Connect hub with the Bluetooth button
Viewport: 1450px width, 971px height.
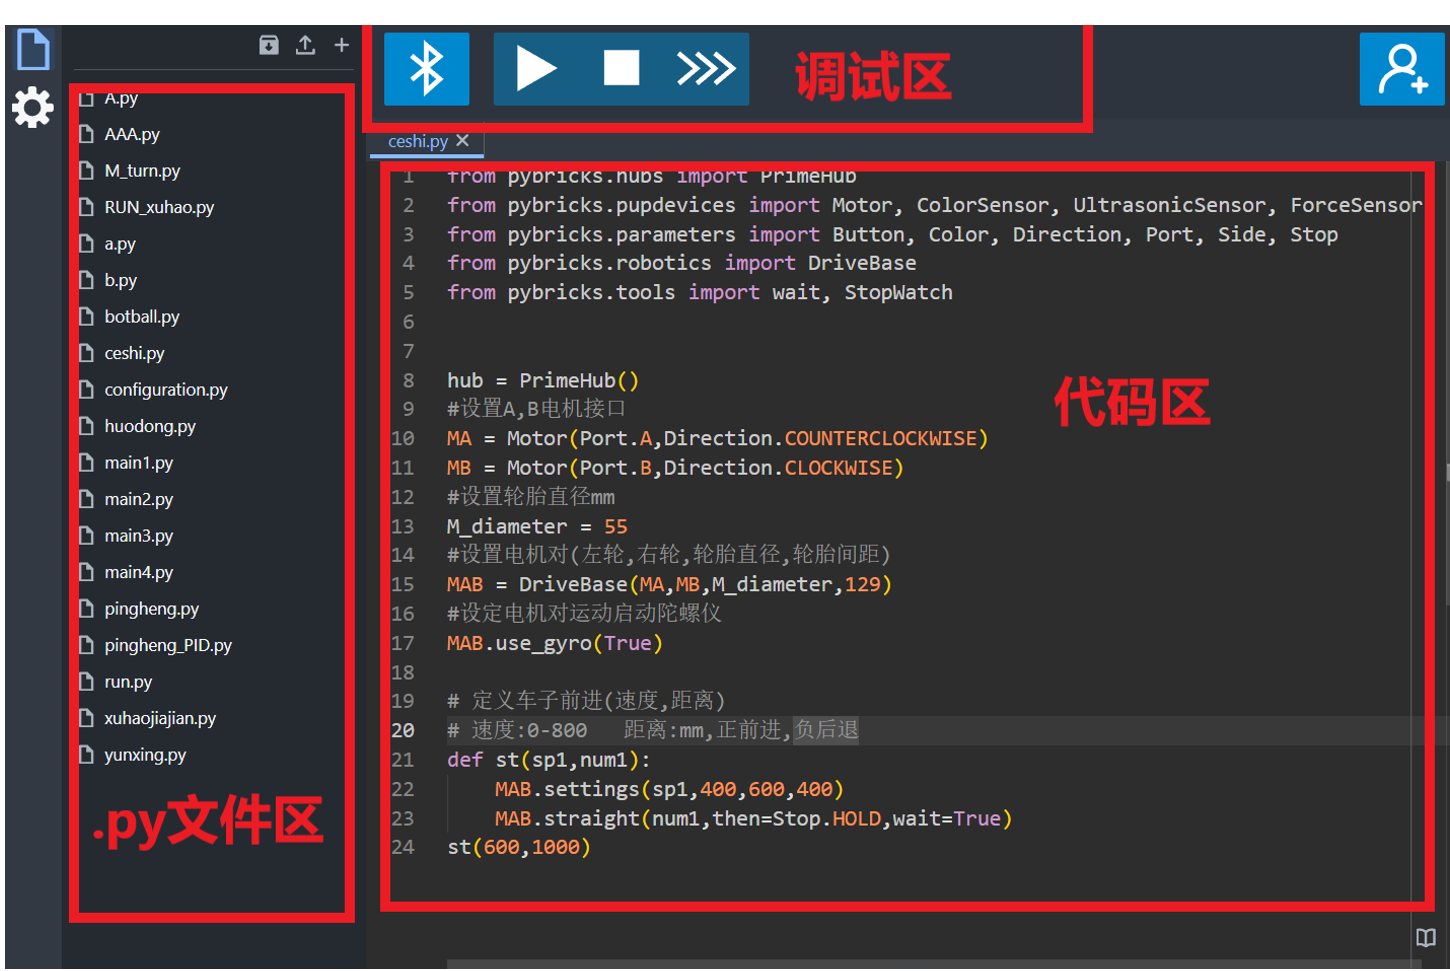pos(427,69)
